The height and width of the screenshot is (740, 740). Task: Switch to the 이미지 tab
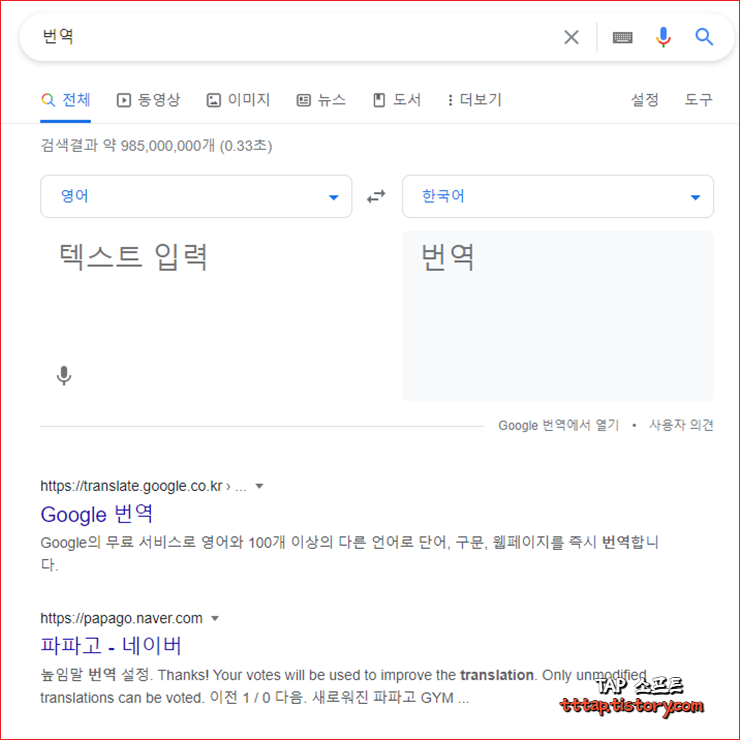click(x=238, y=100)
